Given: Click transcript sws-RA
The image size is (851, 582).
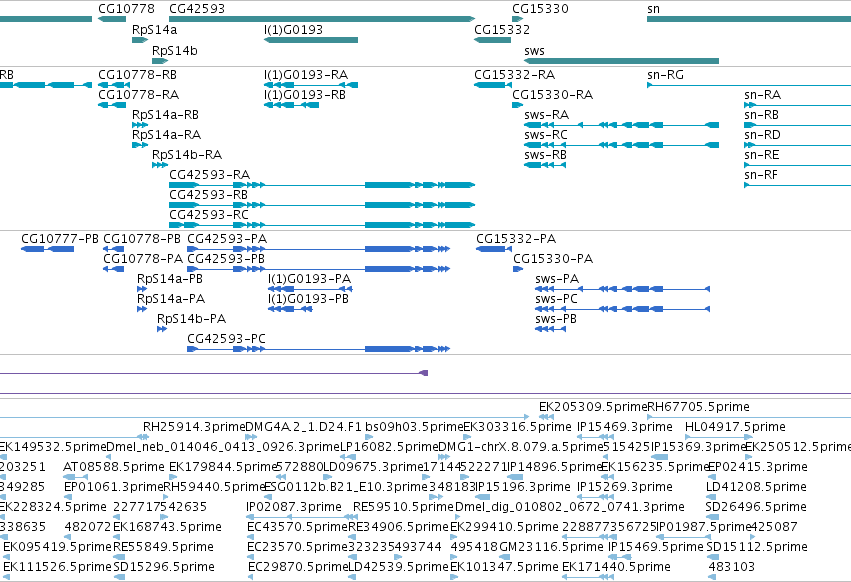Looking at the screenshot, I should 621,125.
